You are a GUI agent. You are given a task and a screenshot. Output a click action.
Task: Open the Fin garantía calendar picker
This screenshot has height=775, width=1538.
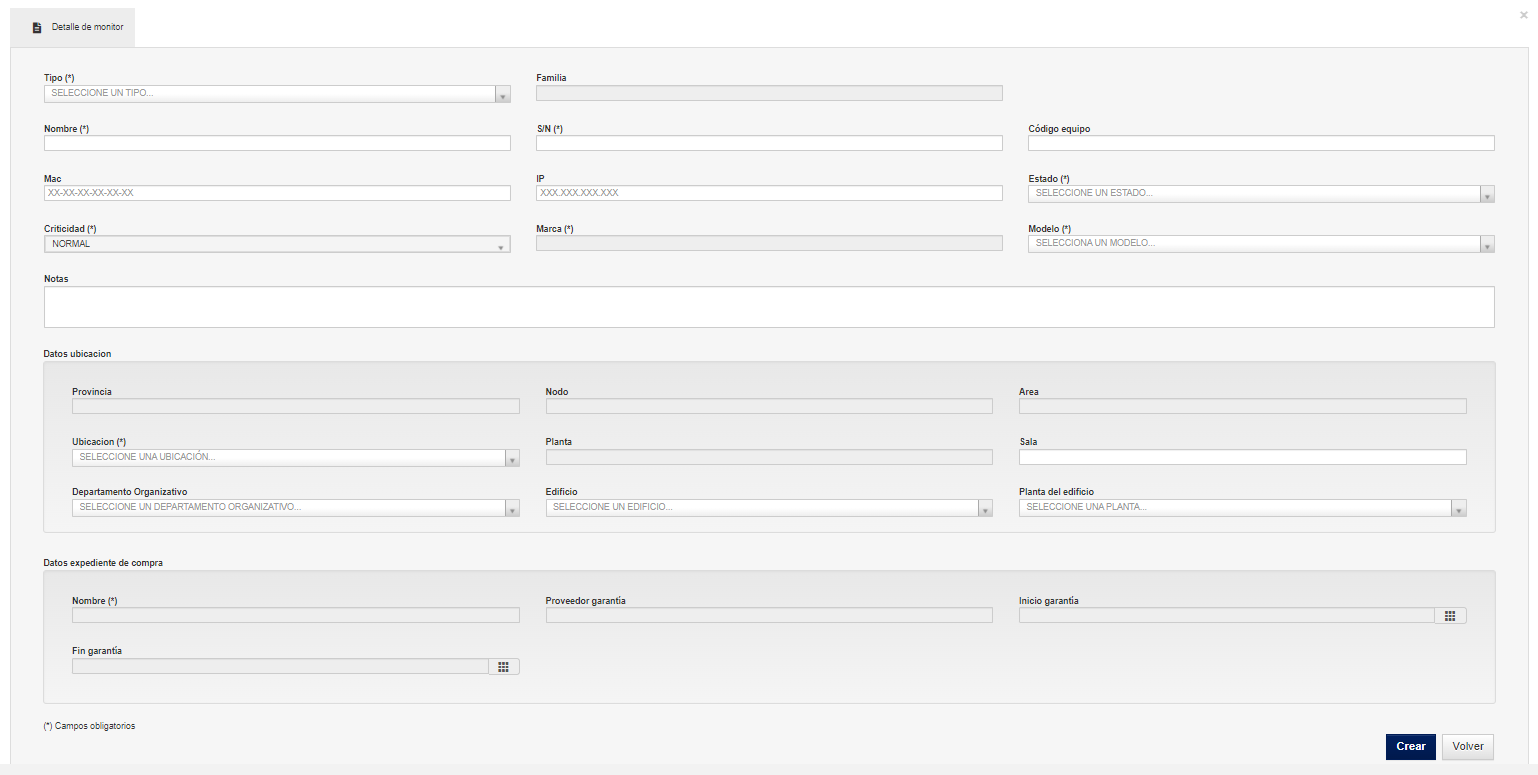point(504,666)
